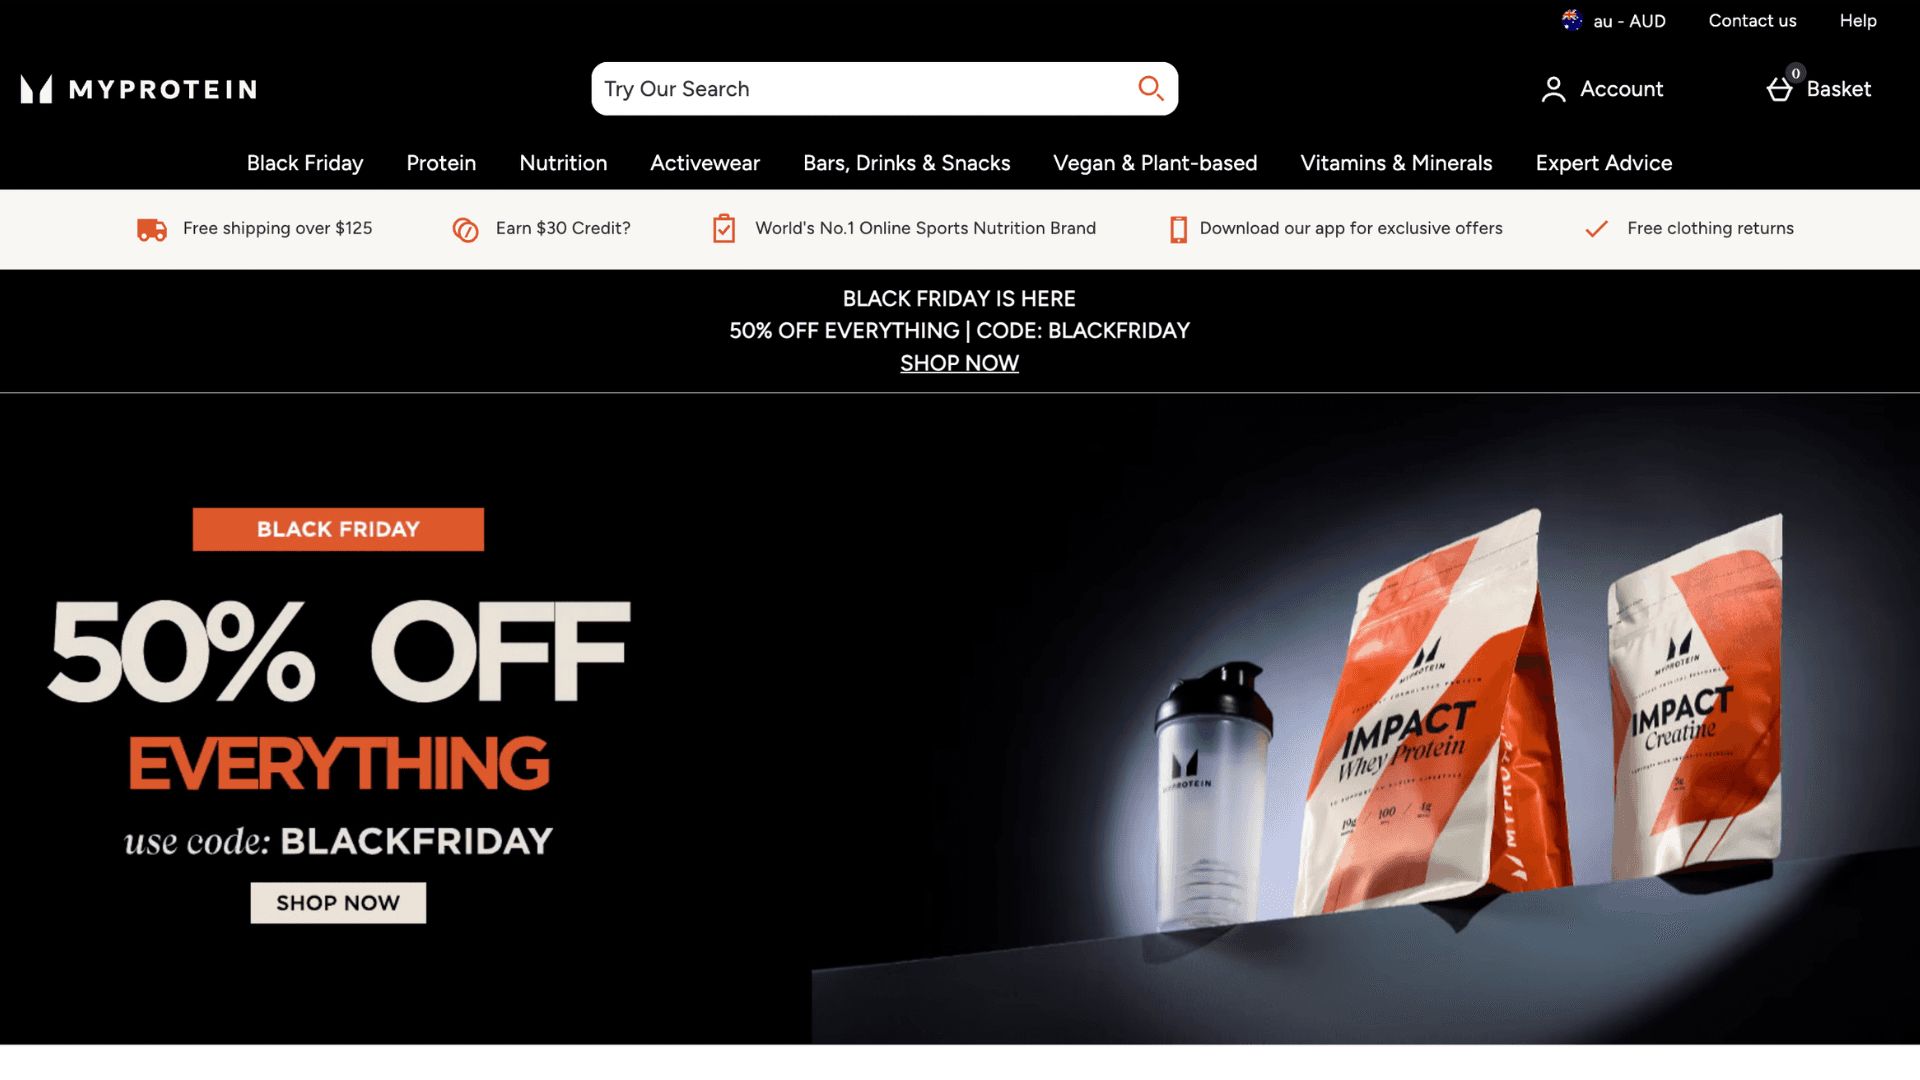Expand the Activewear navigation menu
Viewport: 1920px width, 1080px height.
705,163
